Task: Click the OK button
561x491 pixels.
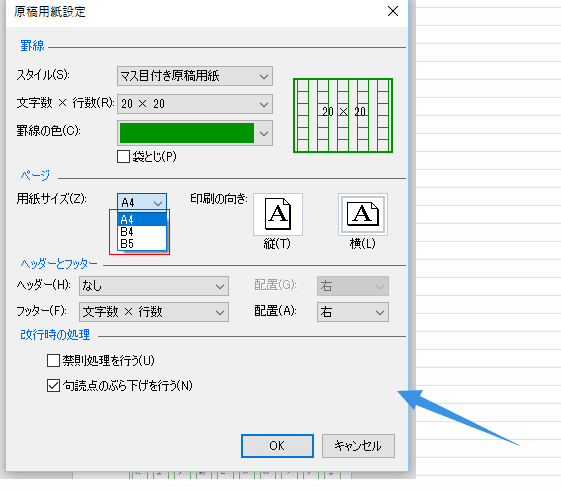Action: point(277,446)
